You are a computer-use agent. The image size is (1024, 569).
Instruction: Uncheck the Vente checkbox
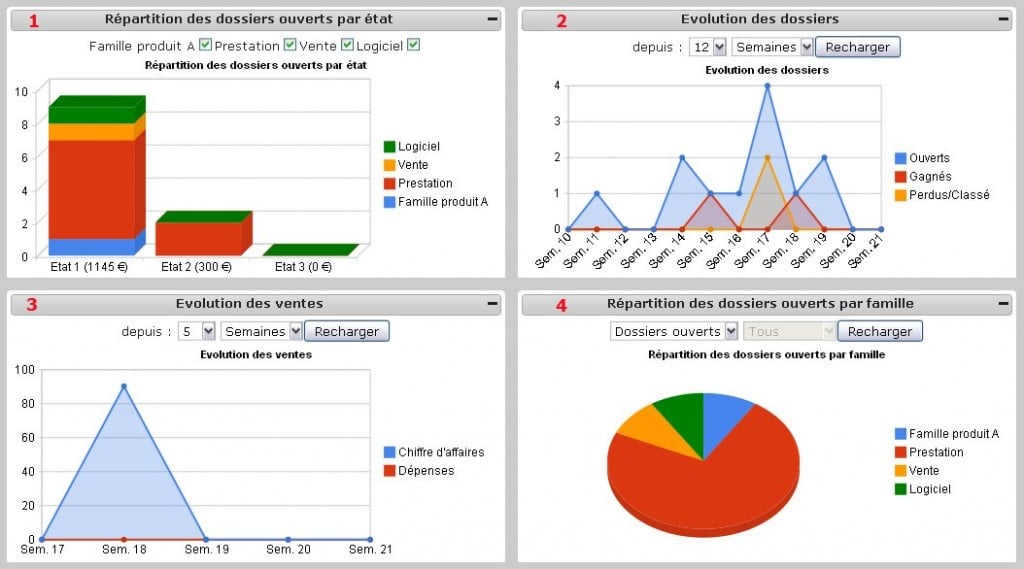[347, 45]
